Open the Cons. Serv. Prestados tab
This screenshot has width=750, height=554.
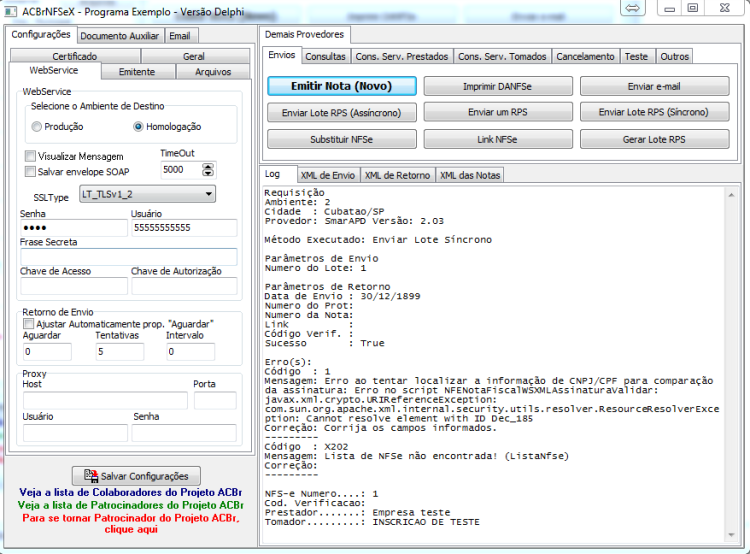pos(402,56)
